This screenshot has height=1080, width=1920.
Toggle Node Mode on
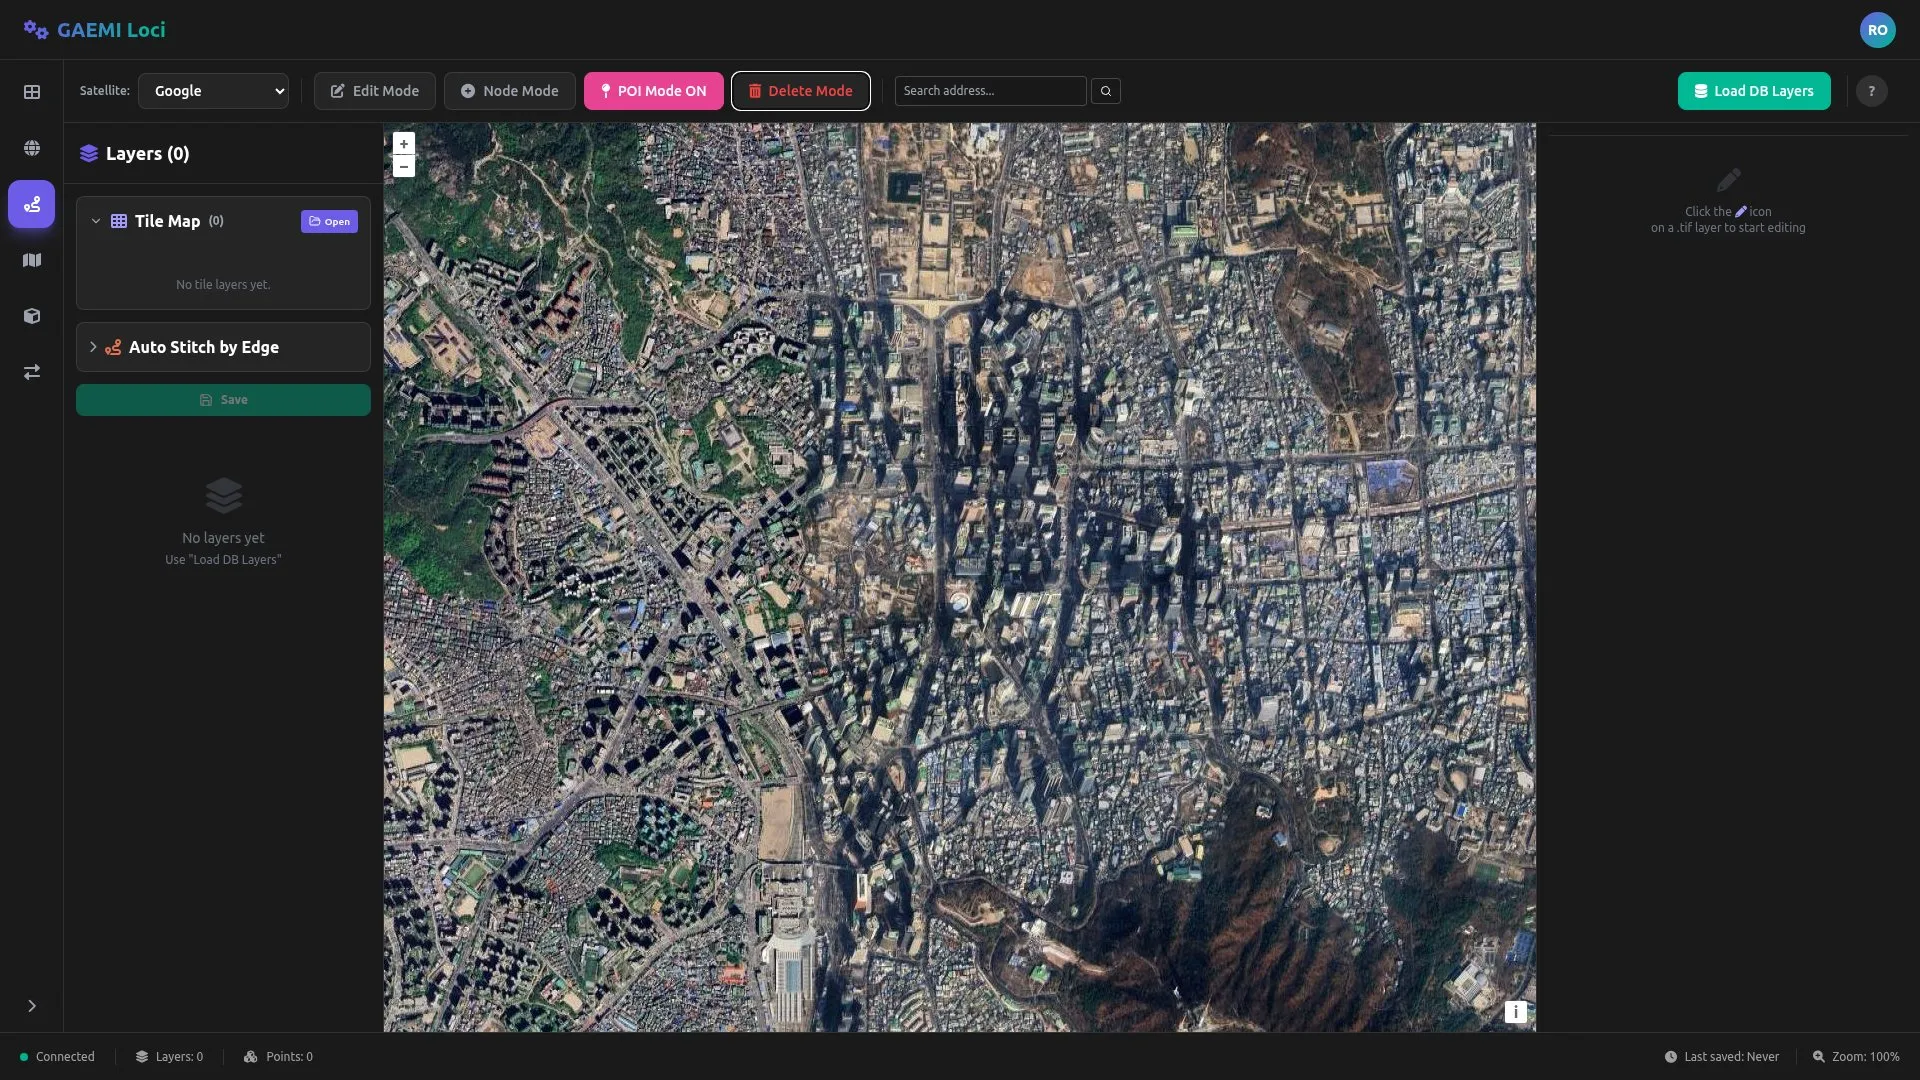tap(509, 91)
